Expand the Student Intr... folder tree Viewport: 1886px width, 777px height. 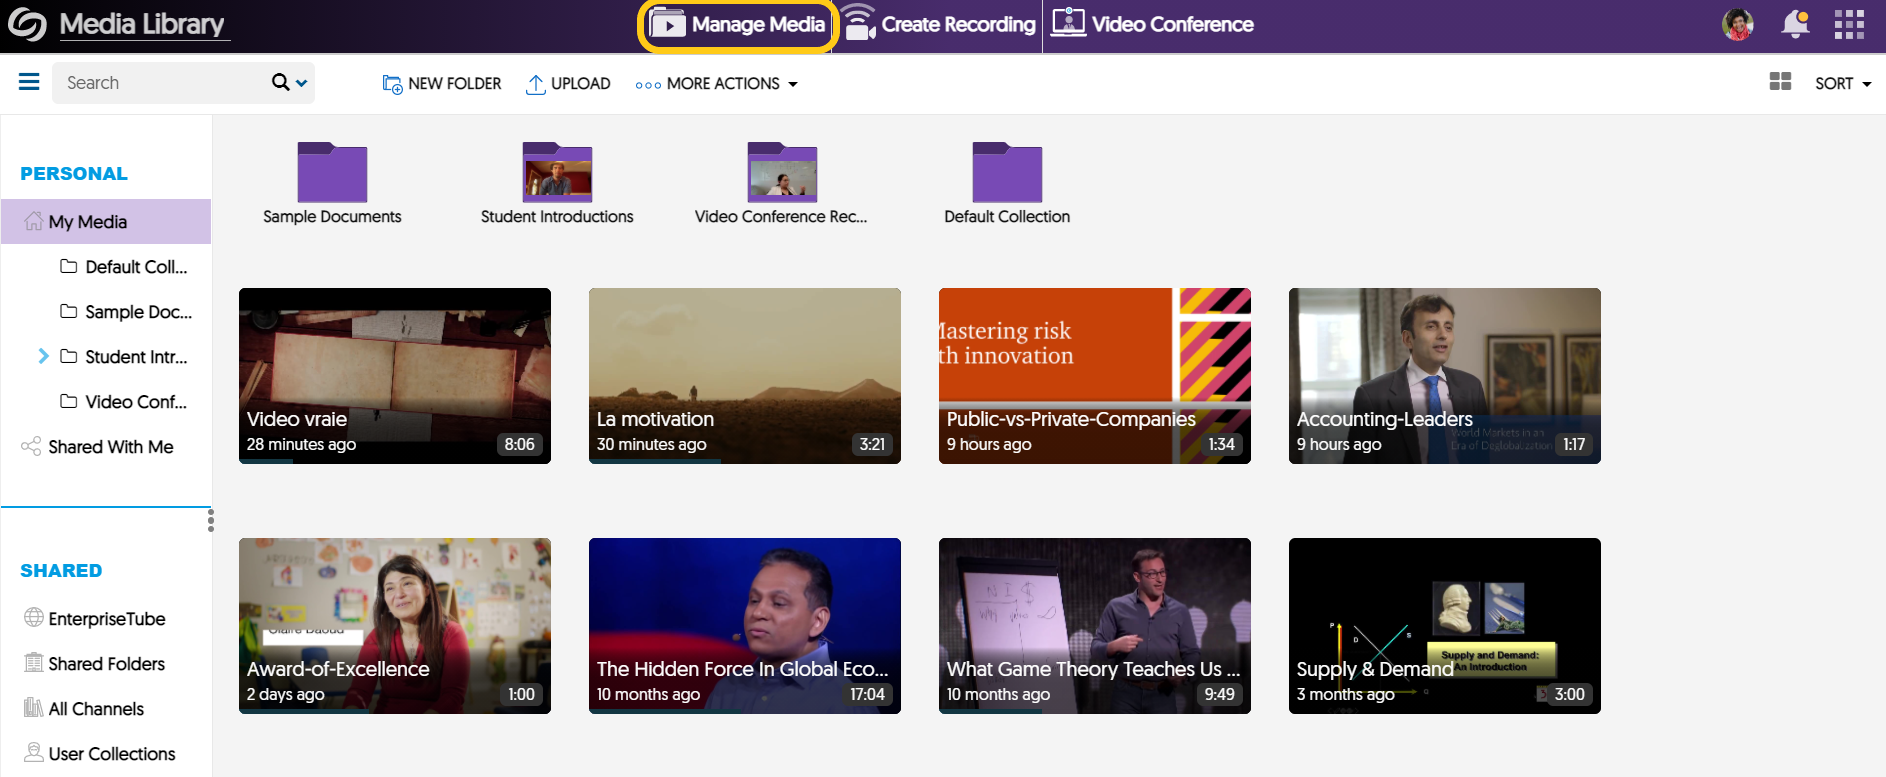coord(43,356)
